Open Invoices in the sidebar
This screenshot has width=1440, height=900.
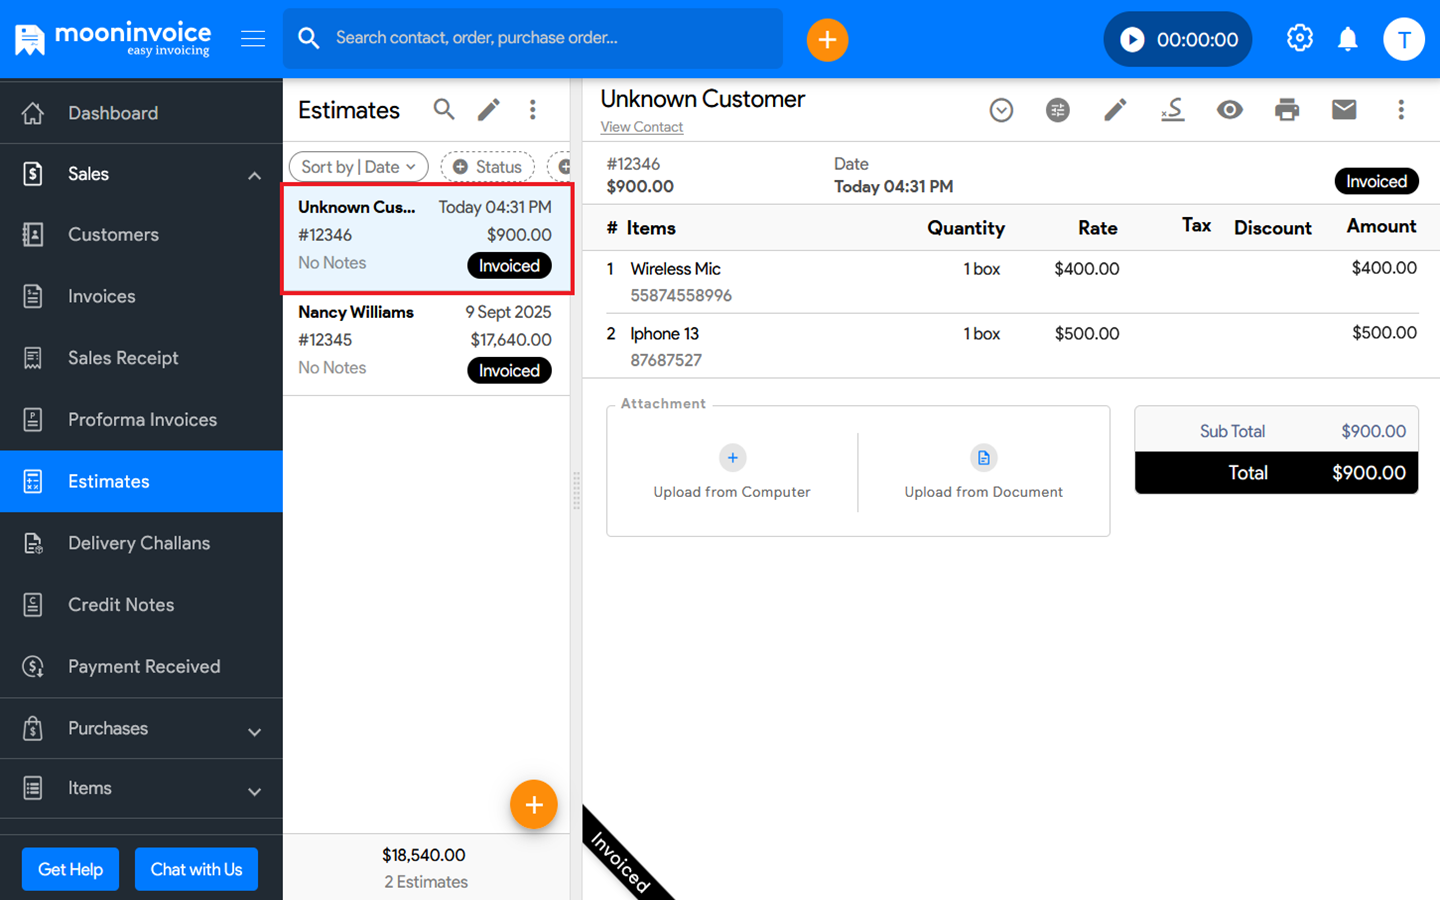(x=102, y=297)
